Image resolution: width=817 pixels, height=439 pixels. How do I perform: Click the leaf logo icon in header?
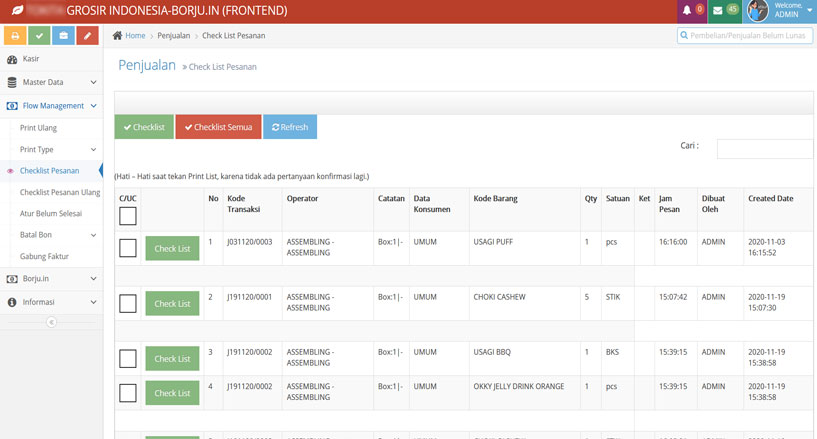17,10
